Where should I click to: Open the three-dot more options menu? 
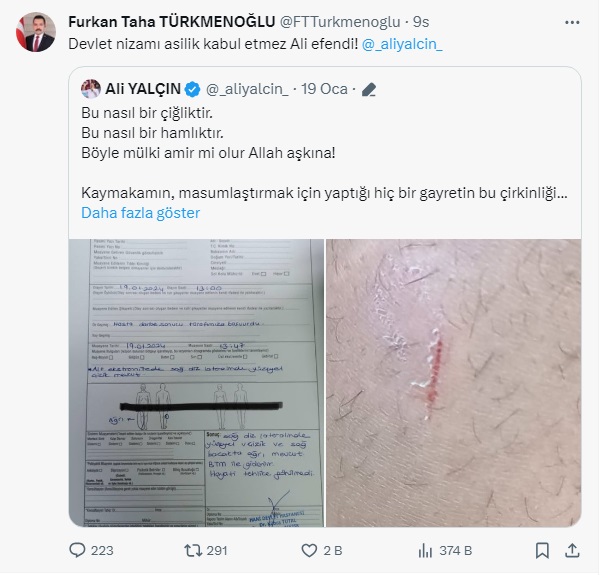(x=572, y=22)
